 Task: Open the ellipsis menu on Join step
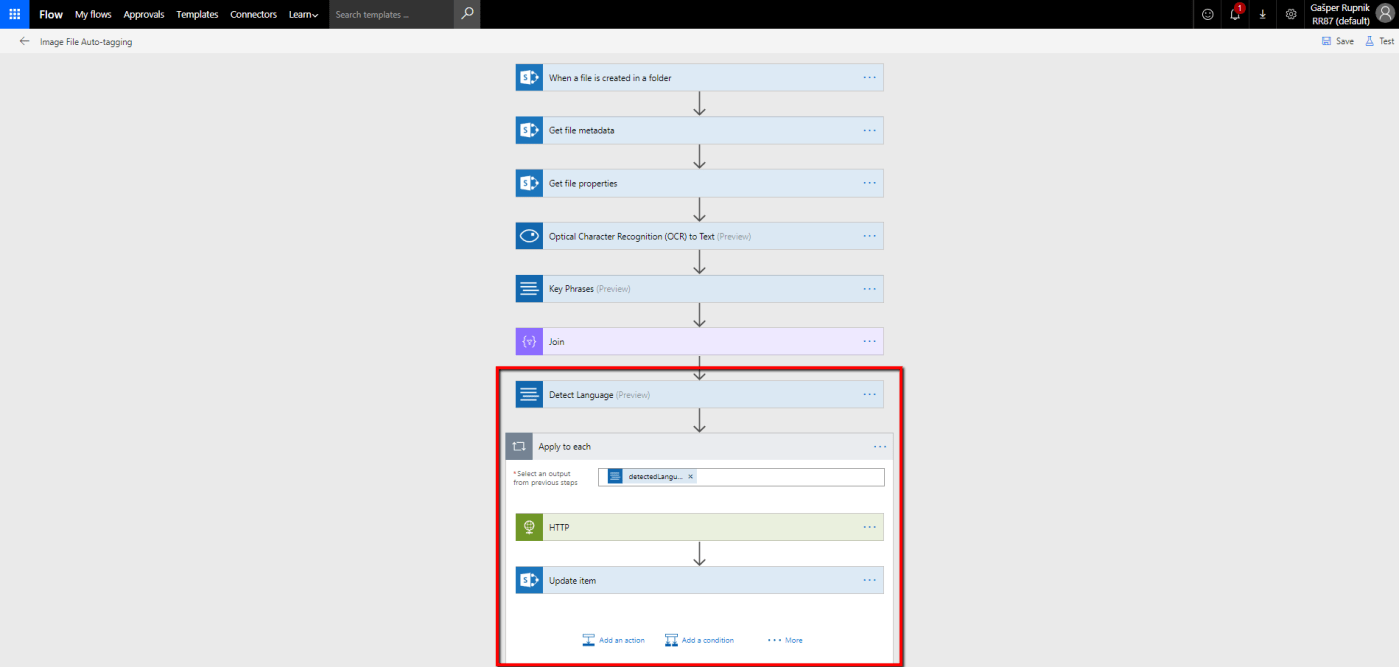coord(869,341)
